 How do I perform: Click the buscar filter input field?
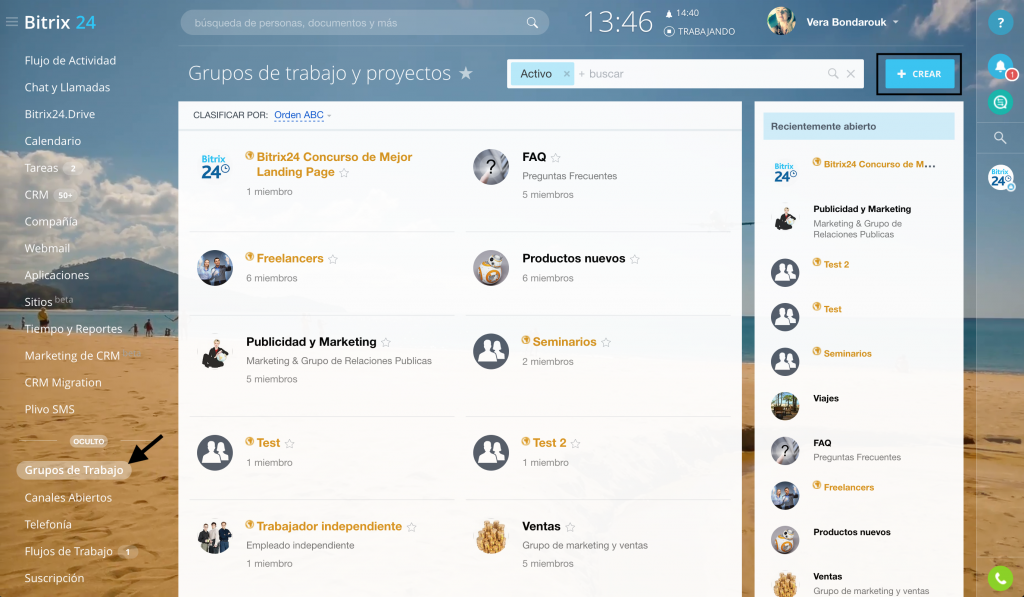[x=699, y=74]
